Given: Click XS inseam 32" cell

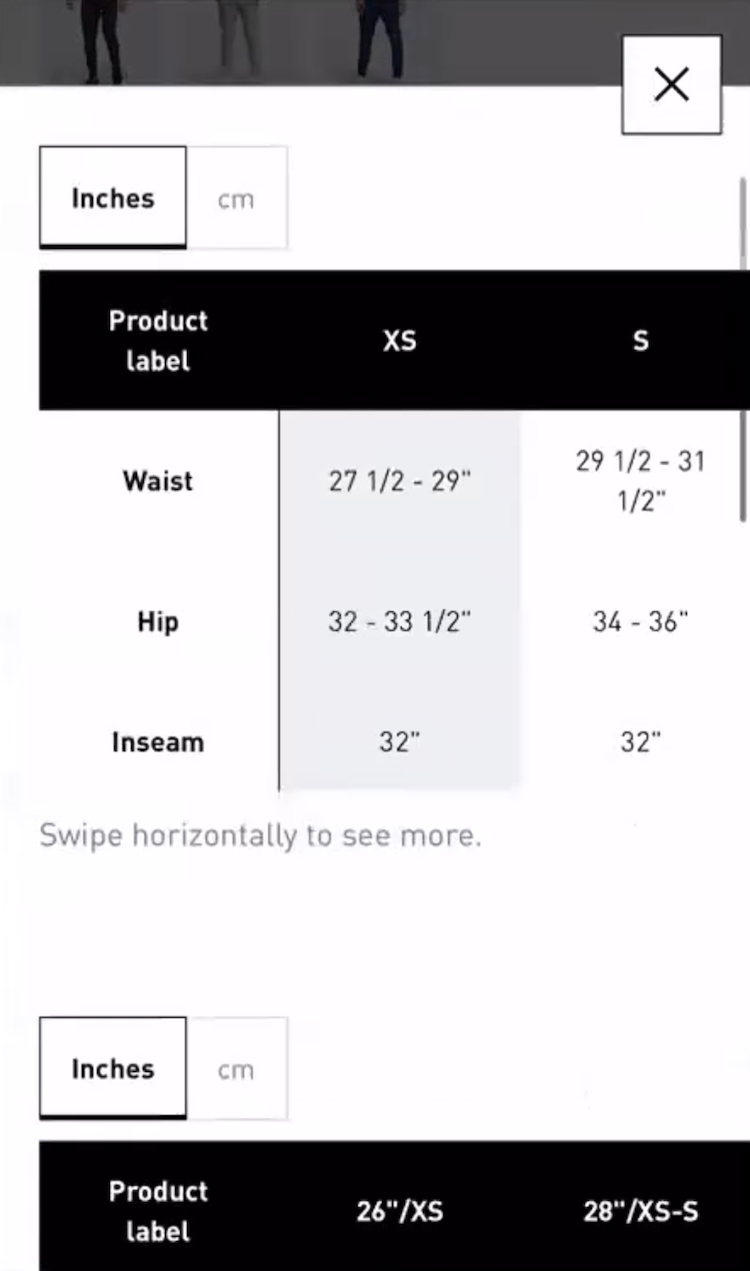Looking at the screenshot, I should pos(399,742).
